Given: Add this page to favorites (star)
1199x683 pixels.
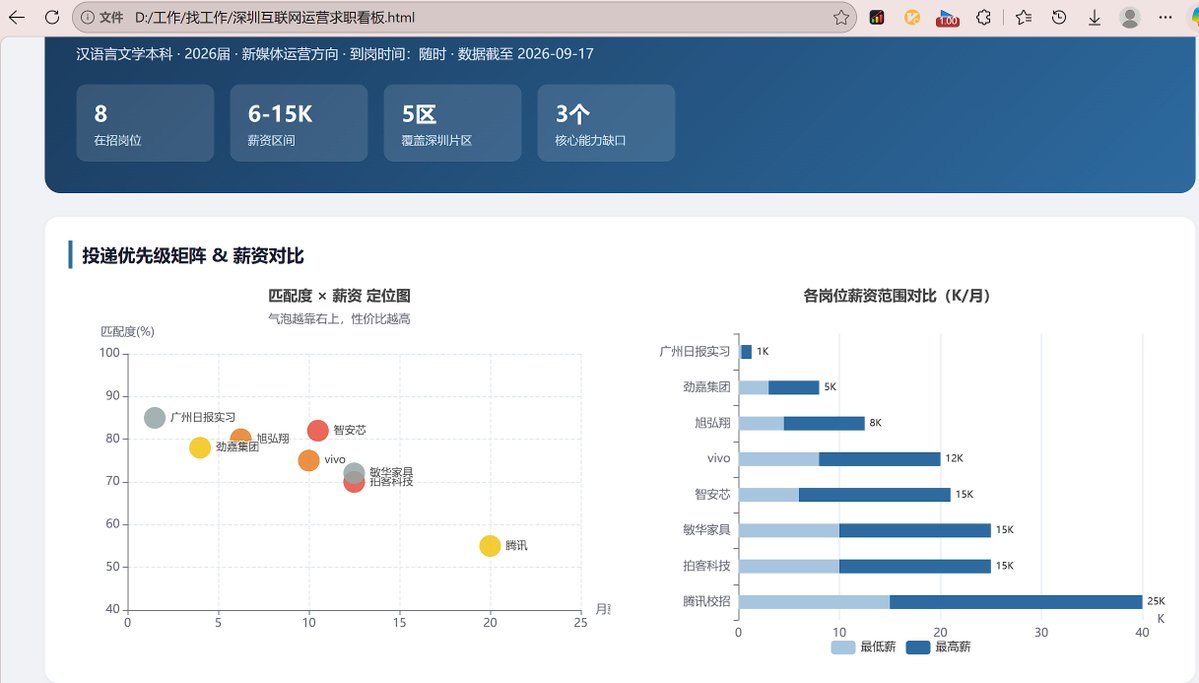Looking at the screenshot, I should pos(841,17).
